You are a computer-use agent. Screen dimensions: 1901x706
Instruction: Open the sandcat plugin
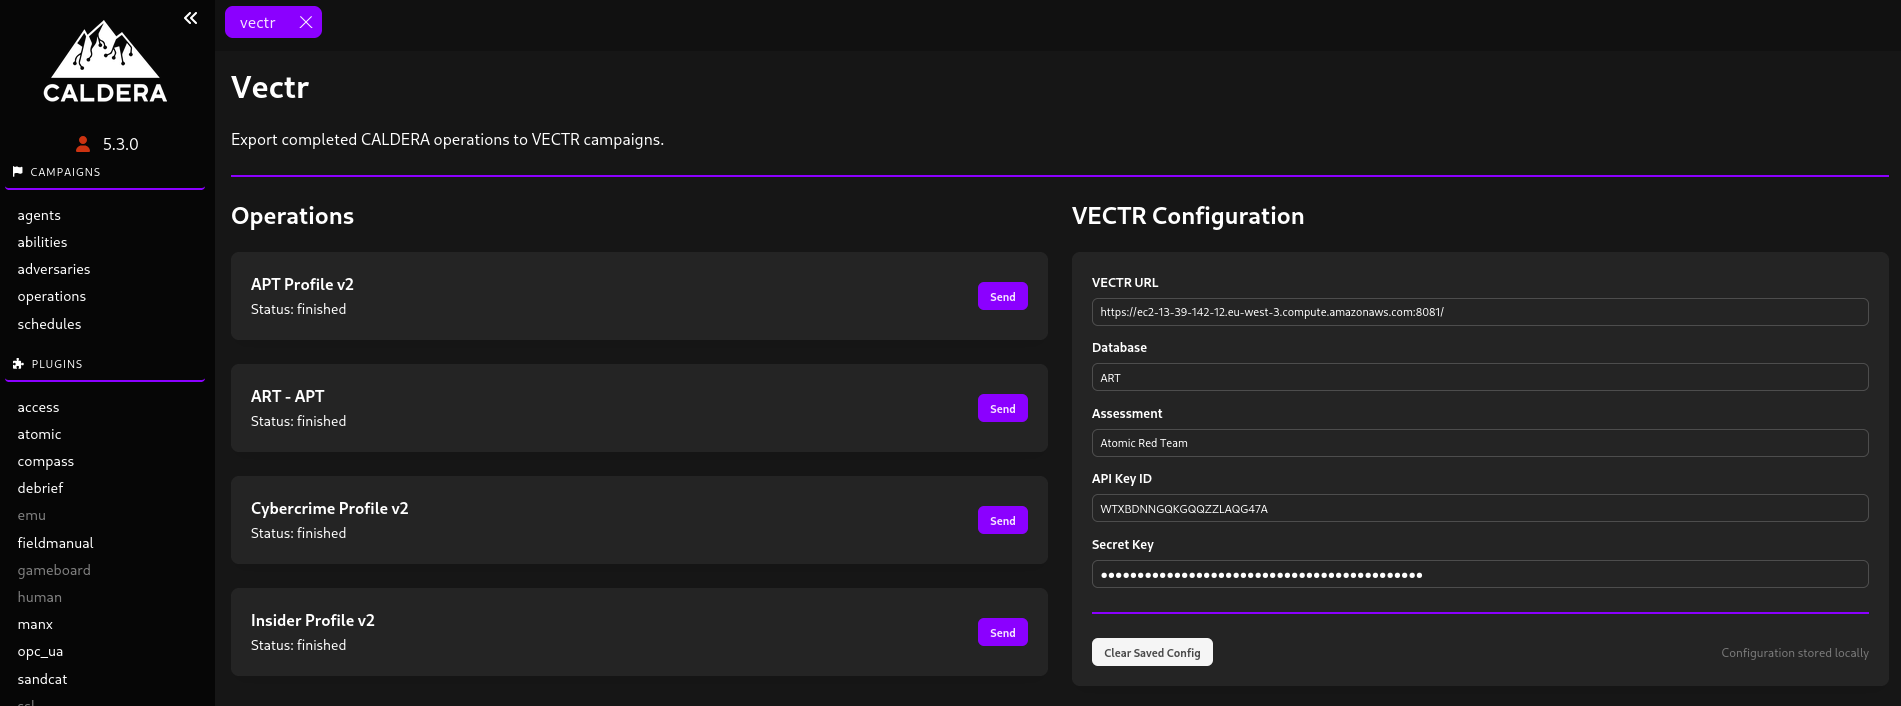tap(42, 679)
